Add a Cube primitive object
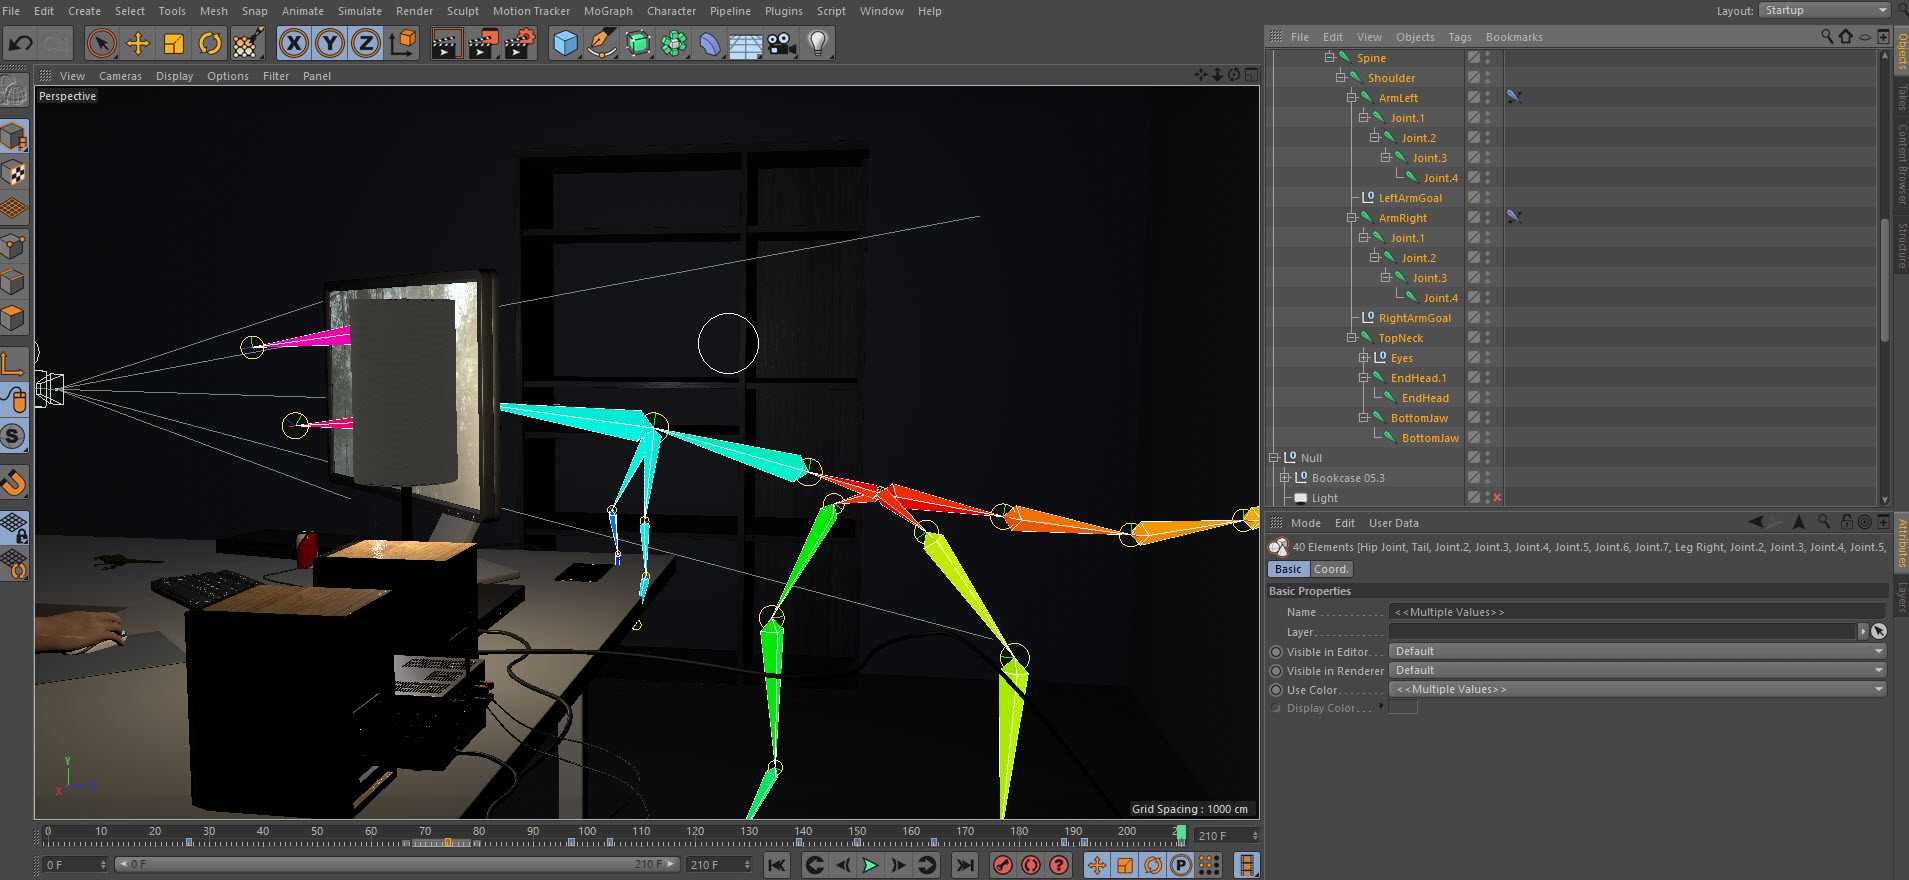 566,43
